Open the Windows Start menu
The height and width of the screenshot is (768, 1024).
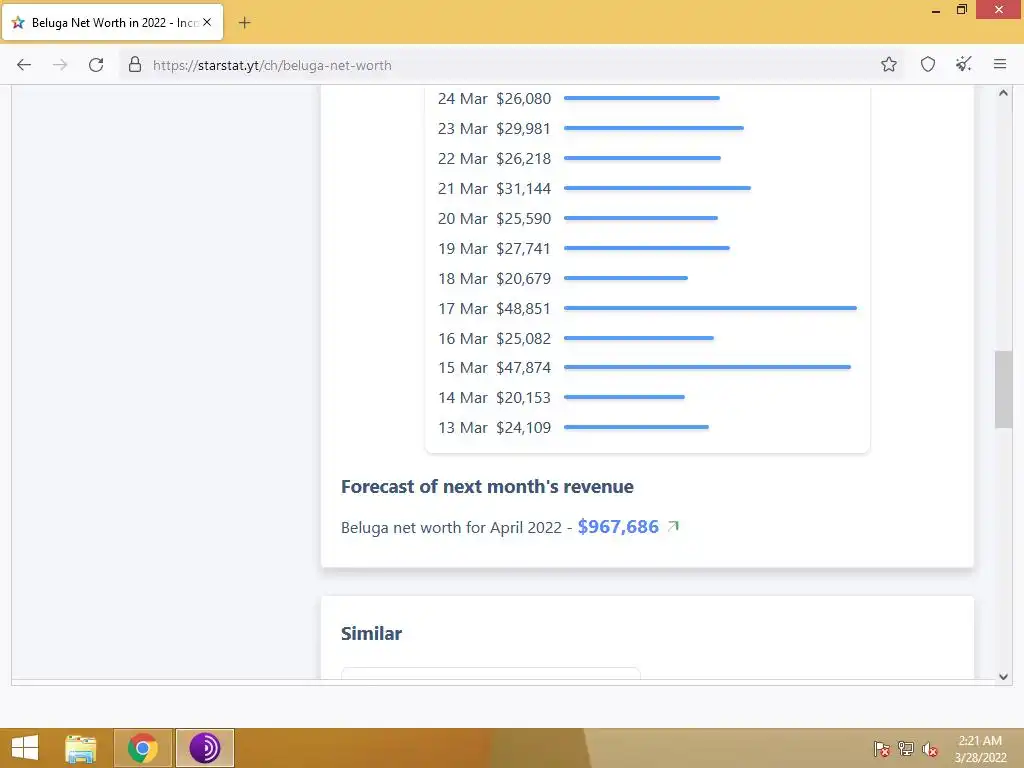[25, 748]
